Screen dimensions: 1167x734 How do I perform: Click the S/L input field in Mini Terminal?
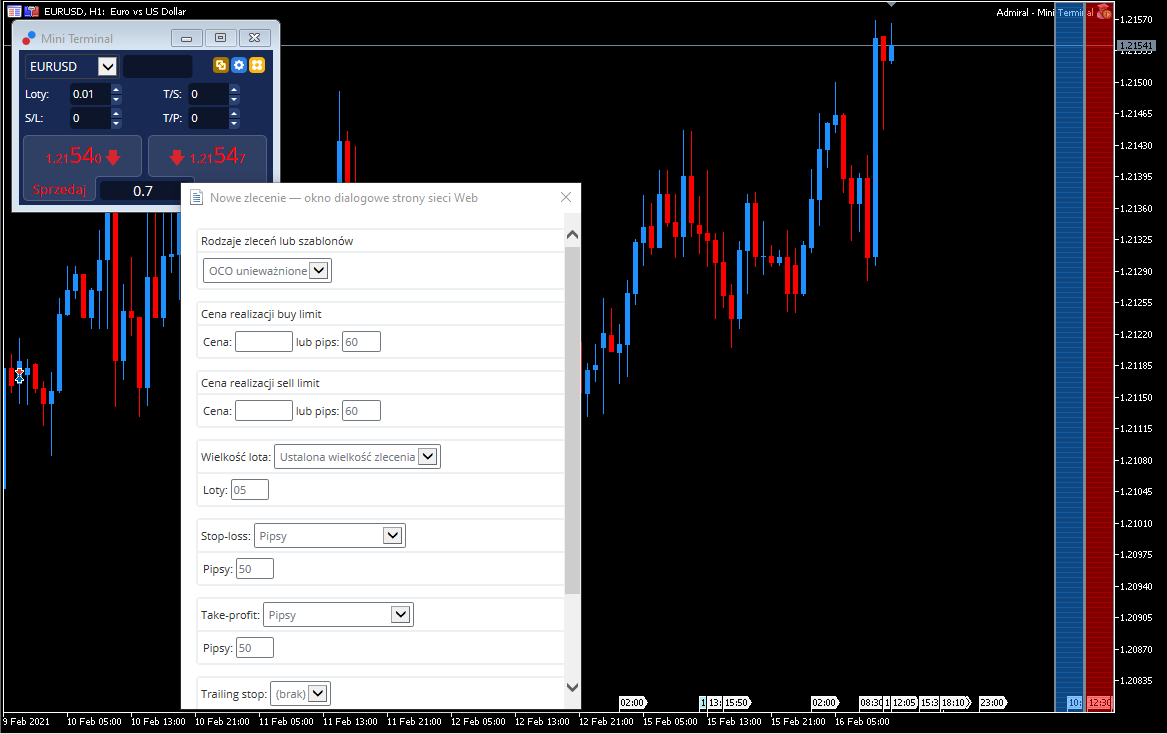tap(90, 118)
